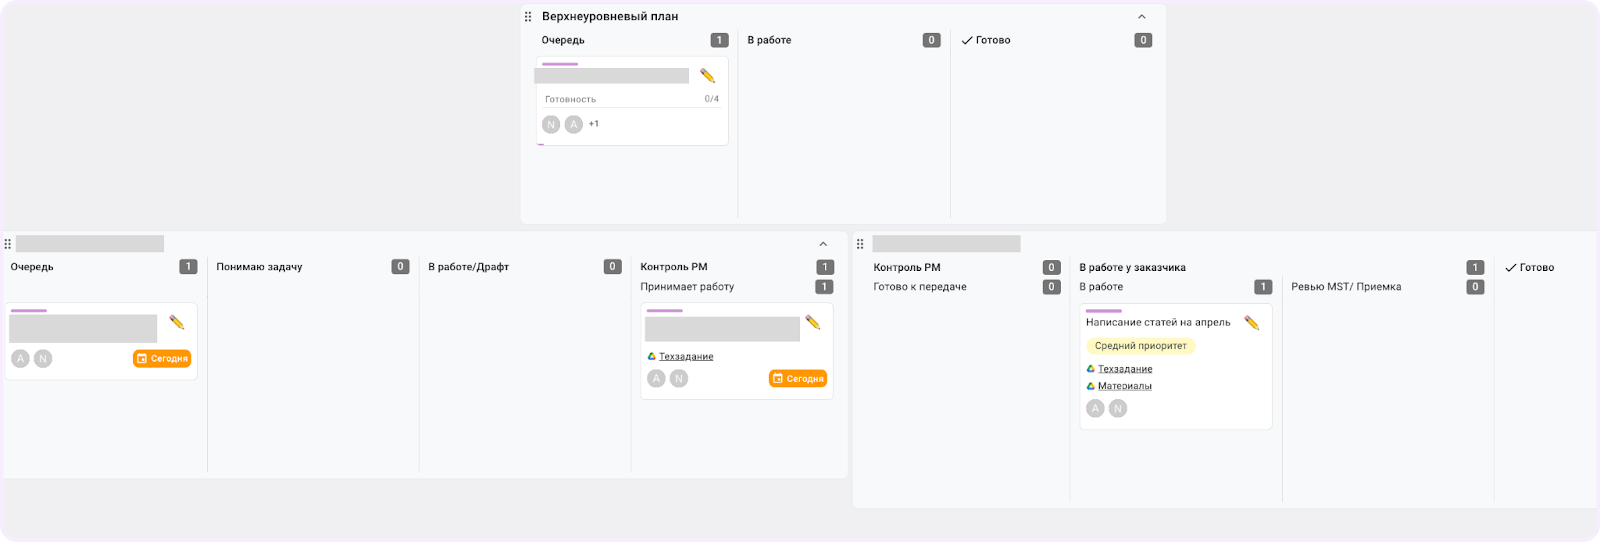Open Техзадание link in Написание статей card
Viewport: 1600px width, 542px height.
1125,369
